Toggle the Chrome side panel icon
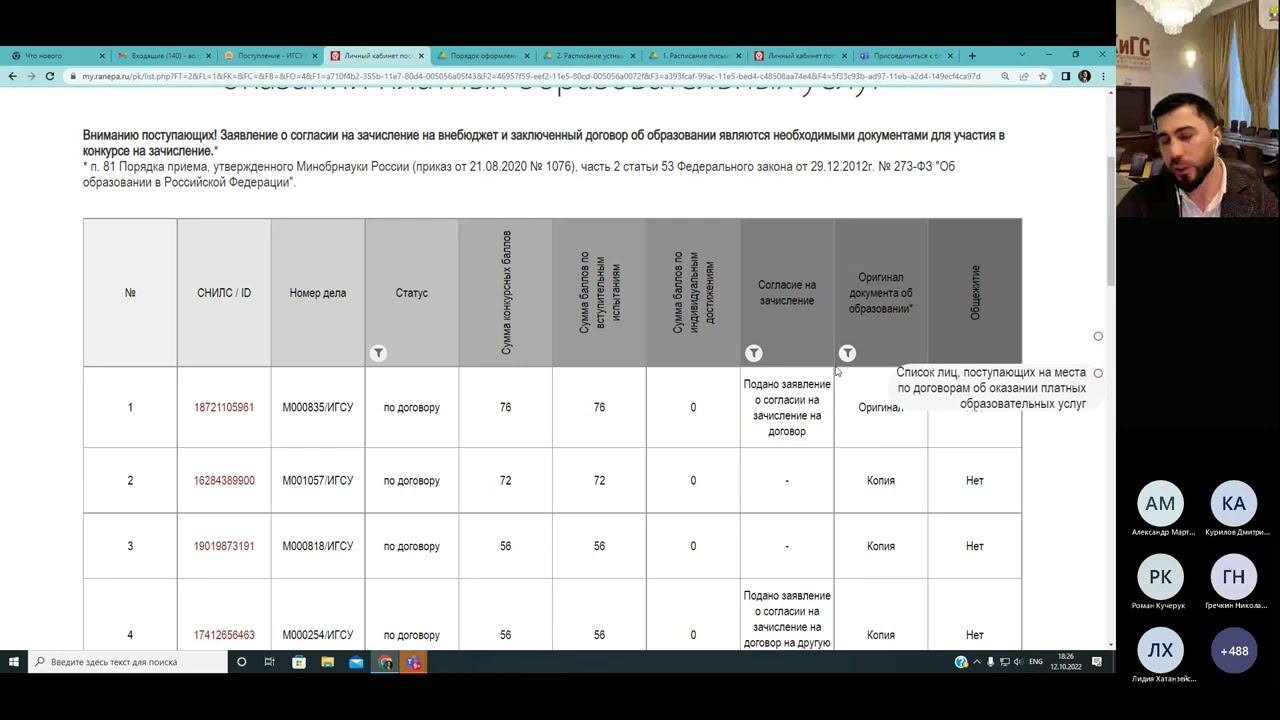This screenshot has width=1280, height=720. pos(1066,76)
